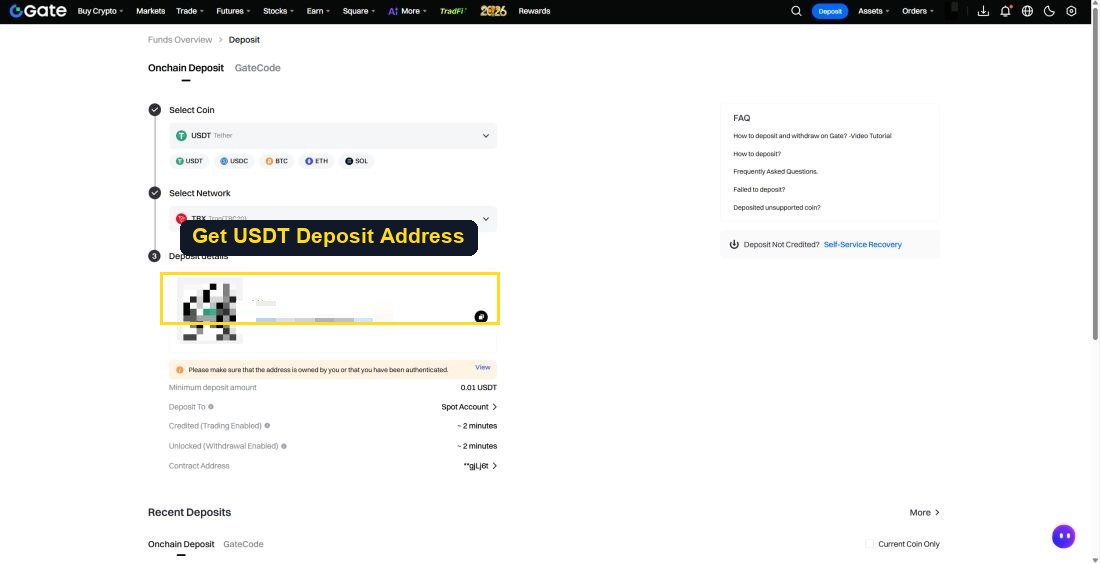Open the Earn dropdown menu
The image size is (1100, 563).
(318, 11)
